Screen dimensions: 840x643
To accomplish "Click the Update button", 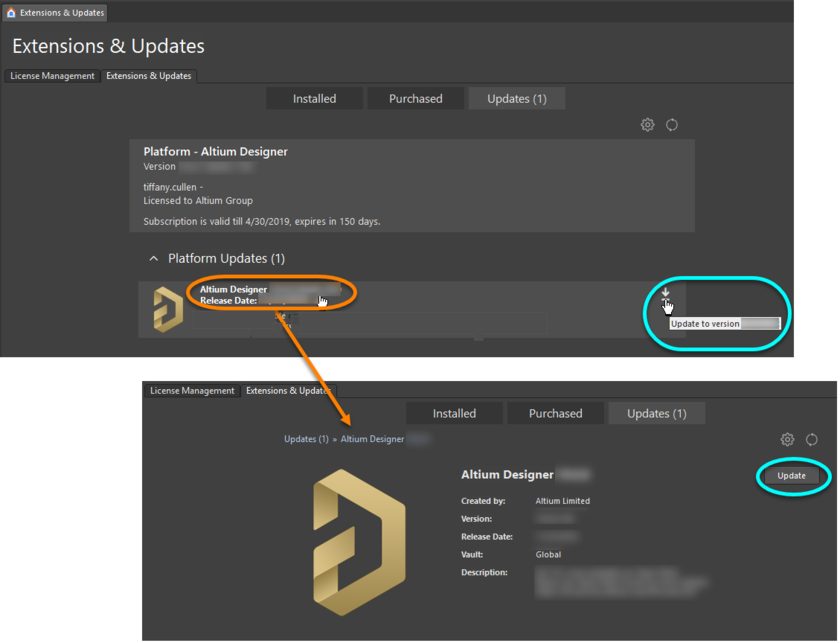I will 792,476.
